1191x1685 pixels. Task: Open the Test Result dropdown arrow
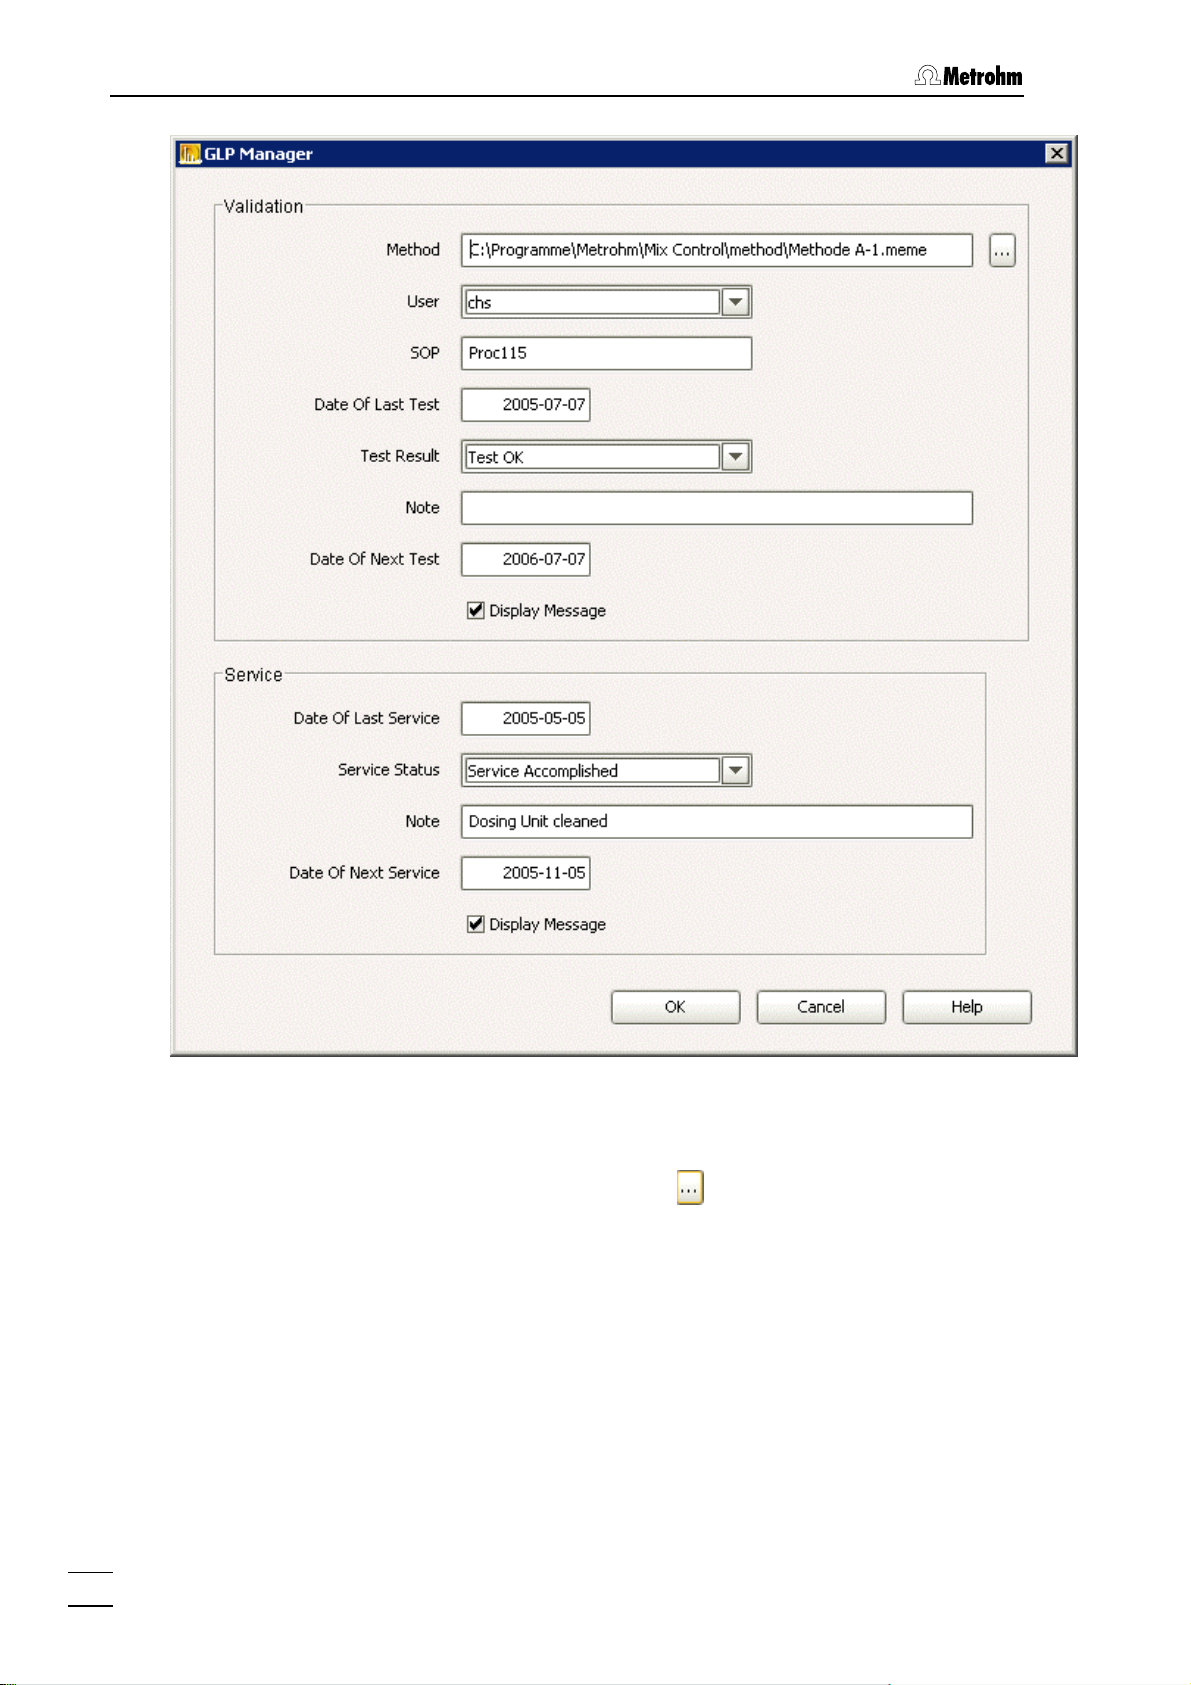click(x=735, y=456)
